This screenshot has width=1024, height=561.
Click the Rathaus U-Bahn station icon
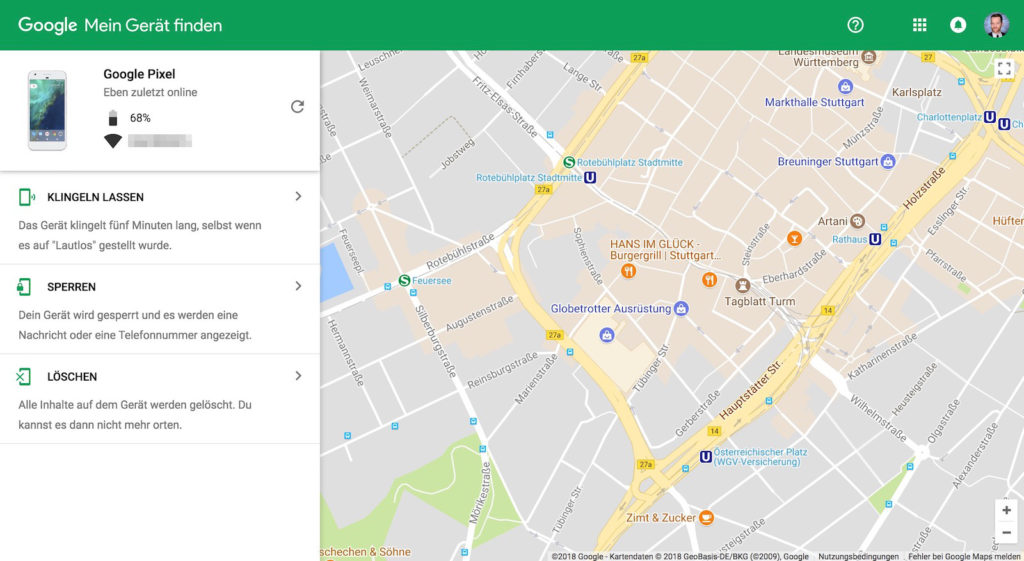coord(875,239)
